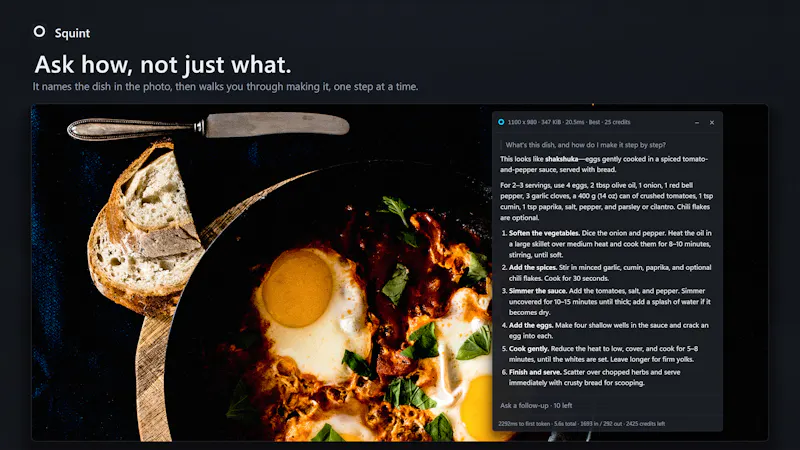Click the subtitle 'It names the dish in the photo'

point(226,87)
